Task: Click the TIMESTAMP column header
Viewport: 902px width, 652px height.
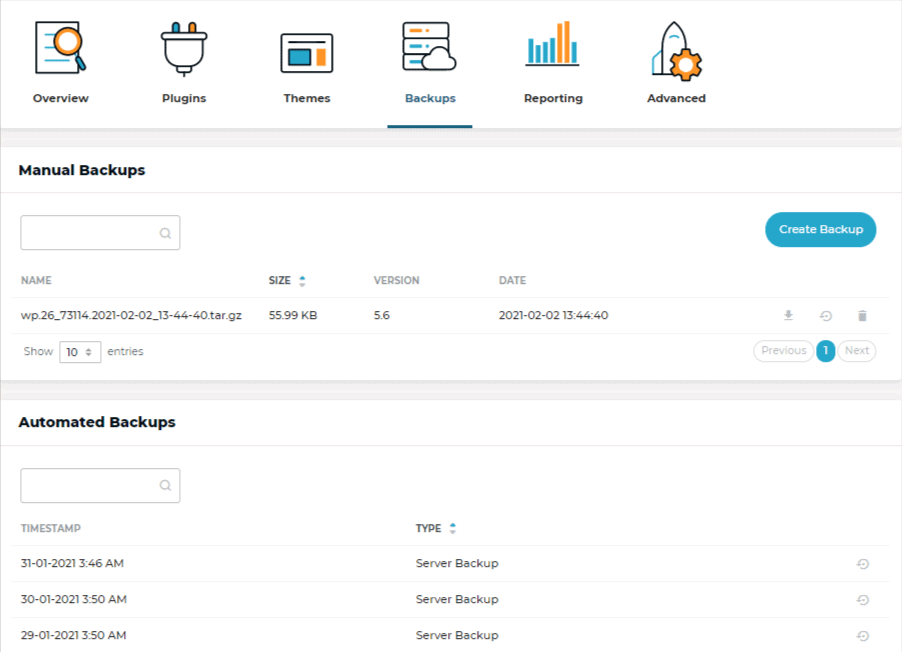Action: coord(51,528)
